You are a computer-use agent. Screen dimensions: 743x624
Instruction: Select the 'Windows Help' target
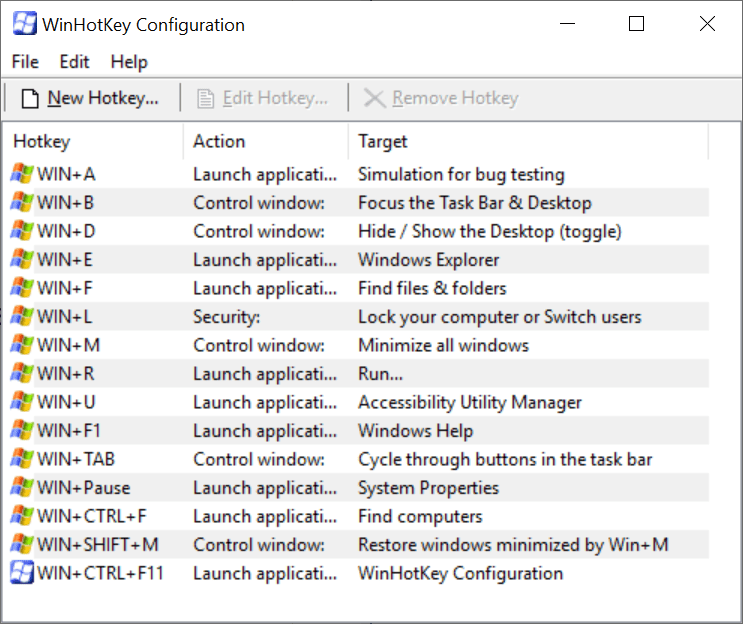[x=416, y=431]
